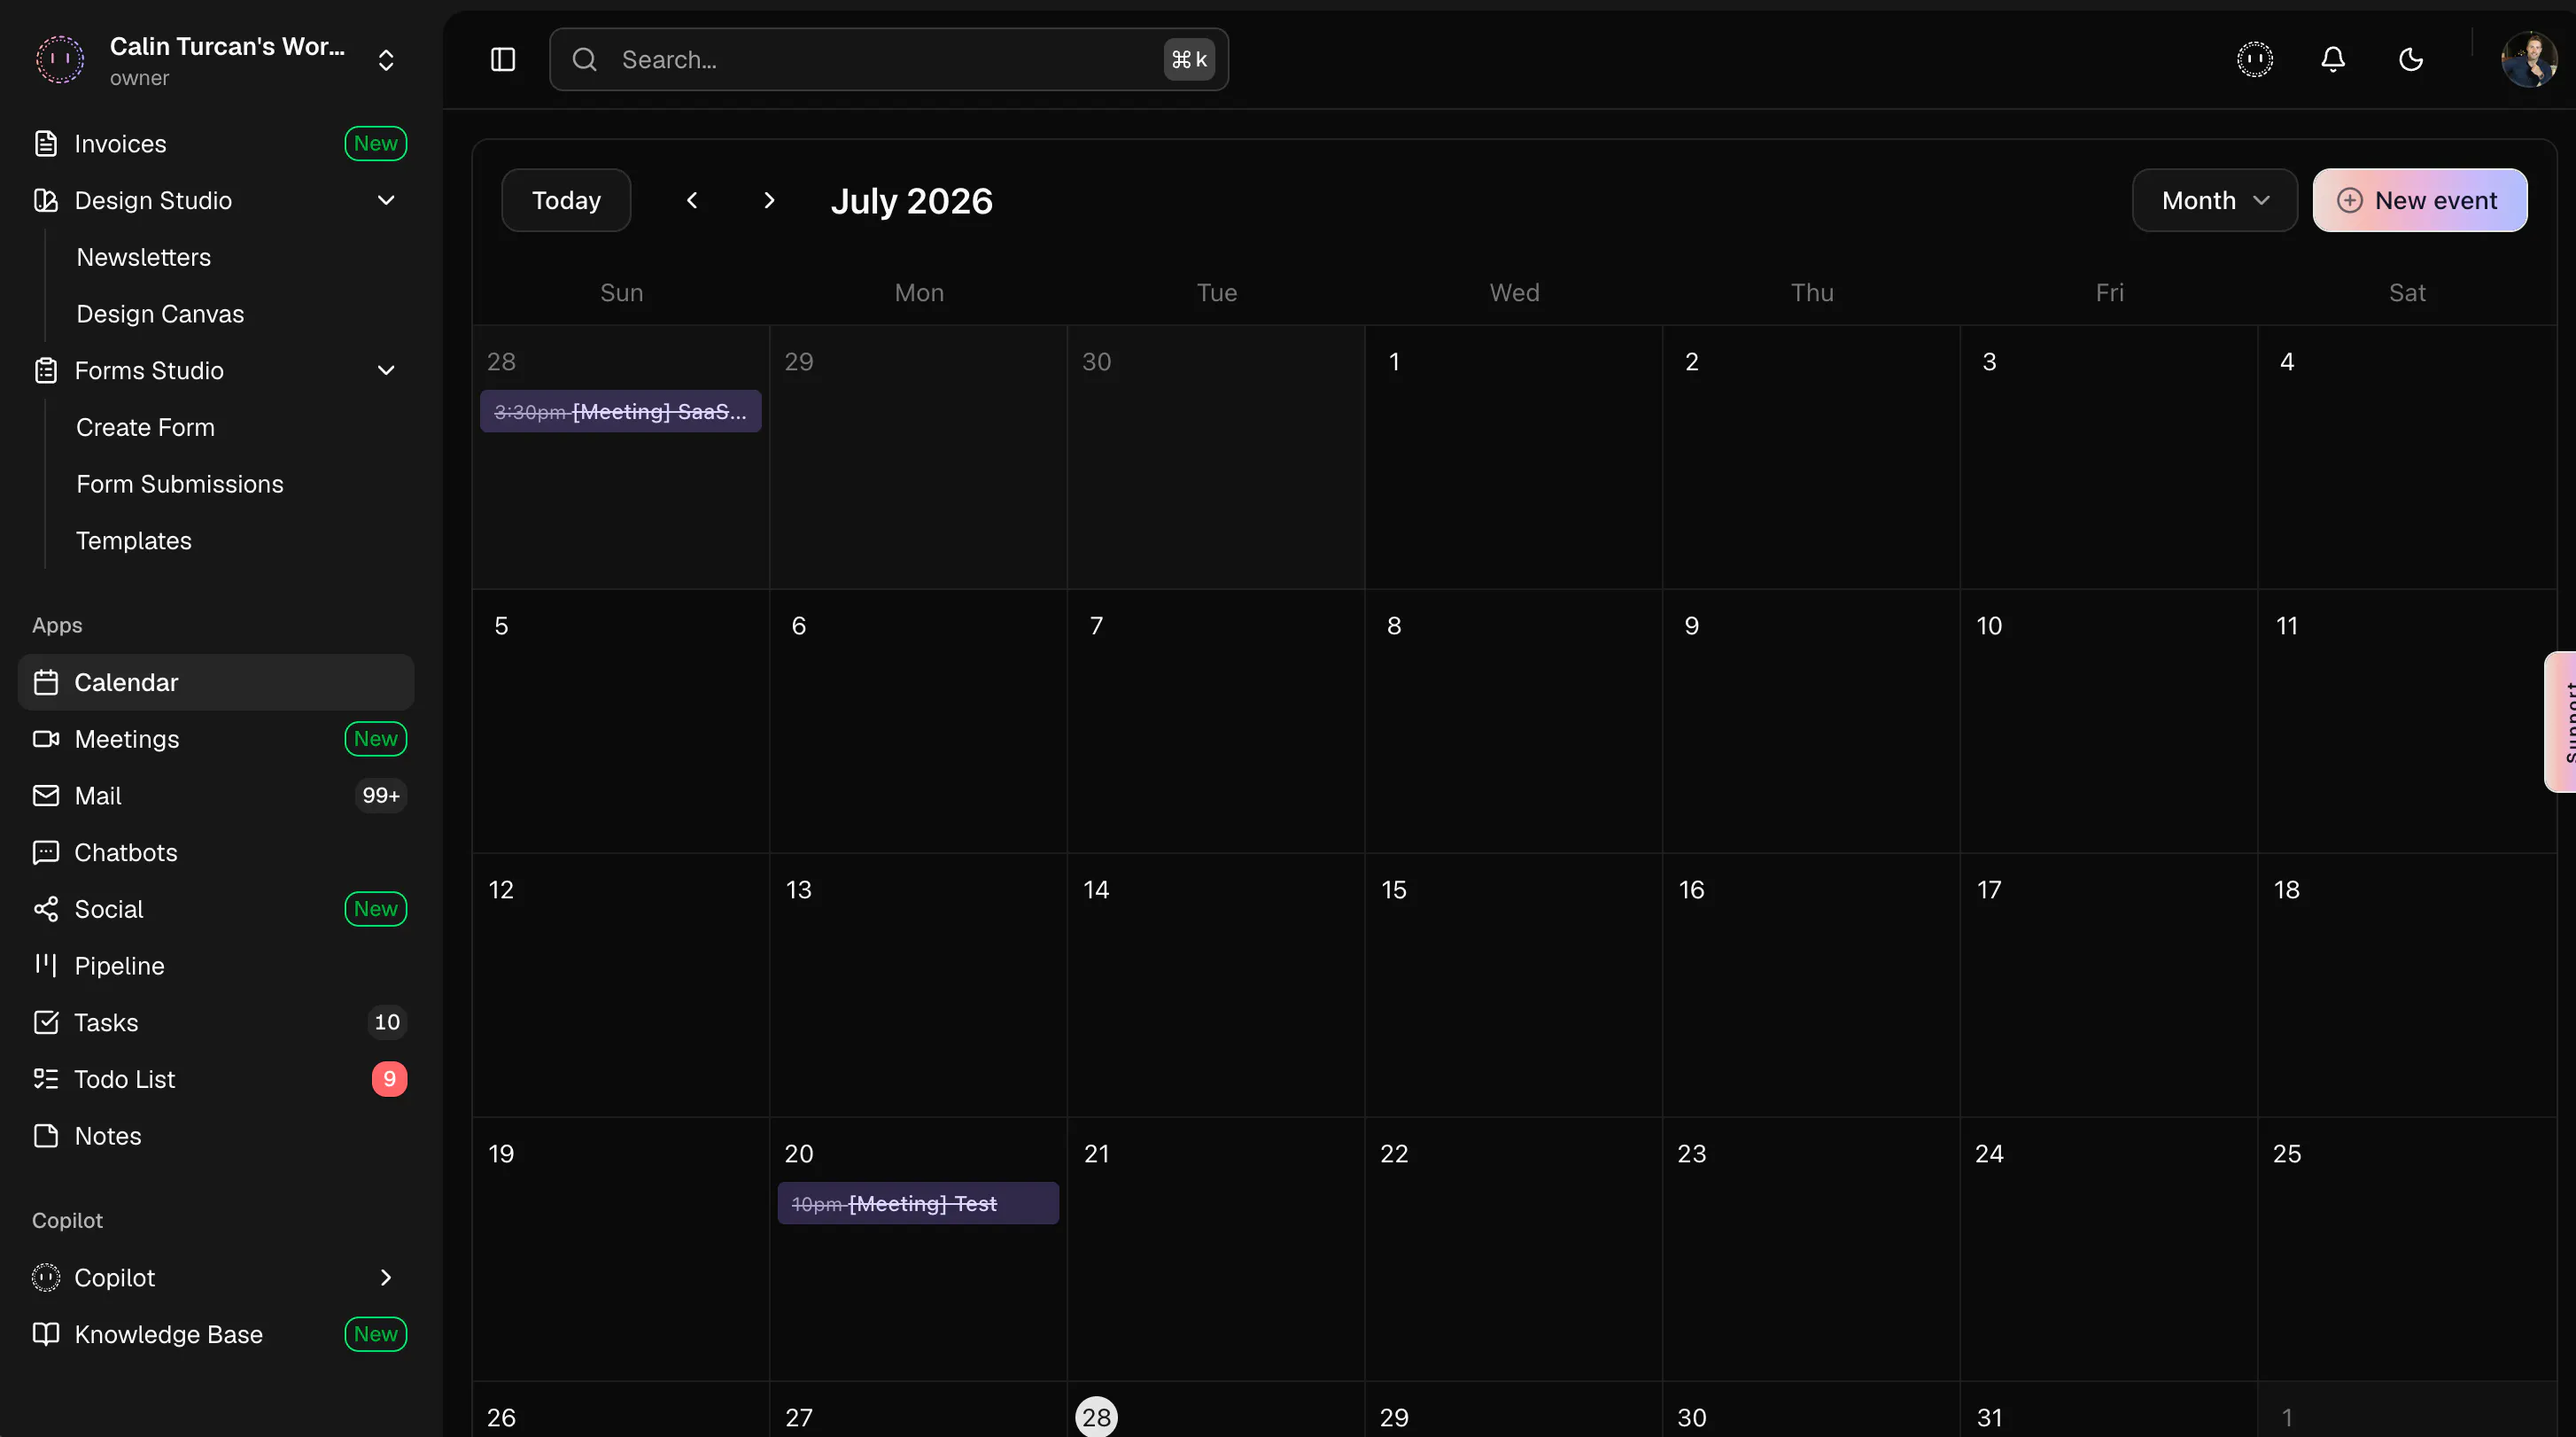Open the Month view dropdown

coord(2215,201)
